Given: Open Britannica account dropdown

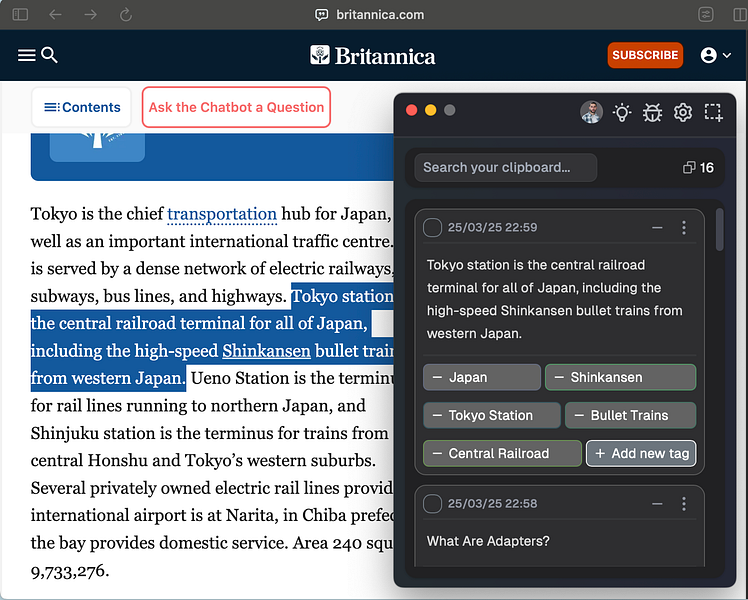Looking at the screenshot, I should pyautogui.click(x=716, y=55).
